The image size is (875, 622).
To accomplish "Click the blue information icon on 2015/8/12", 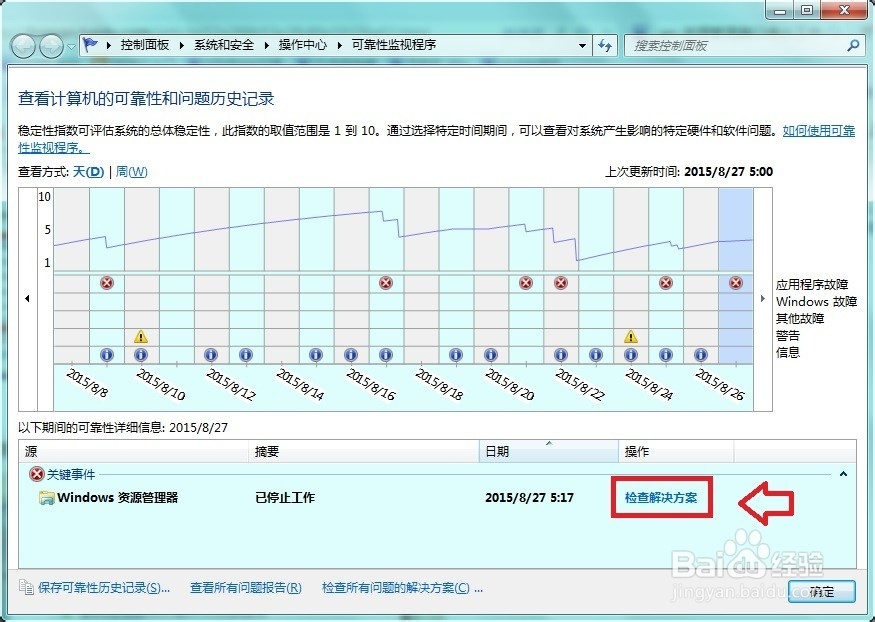I will (210, 354).
